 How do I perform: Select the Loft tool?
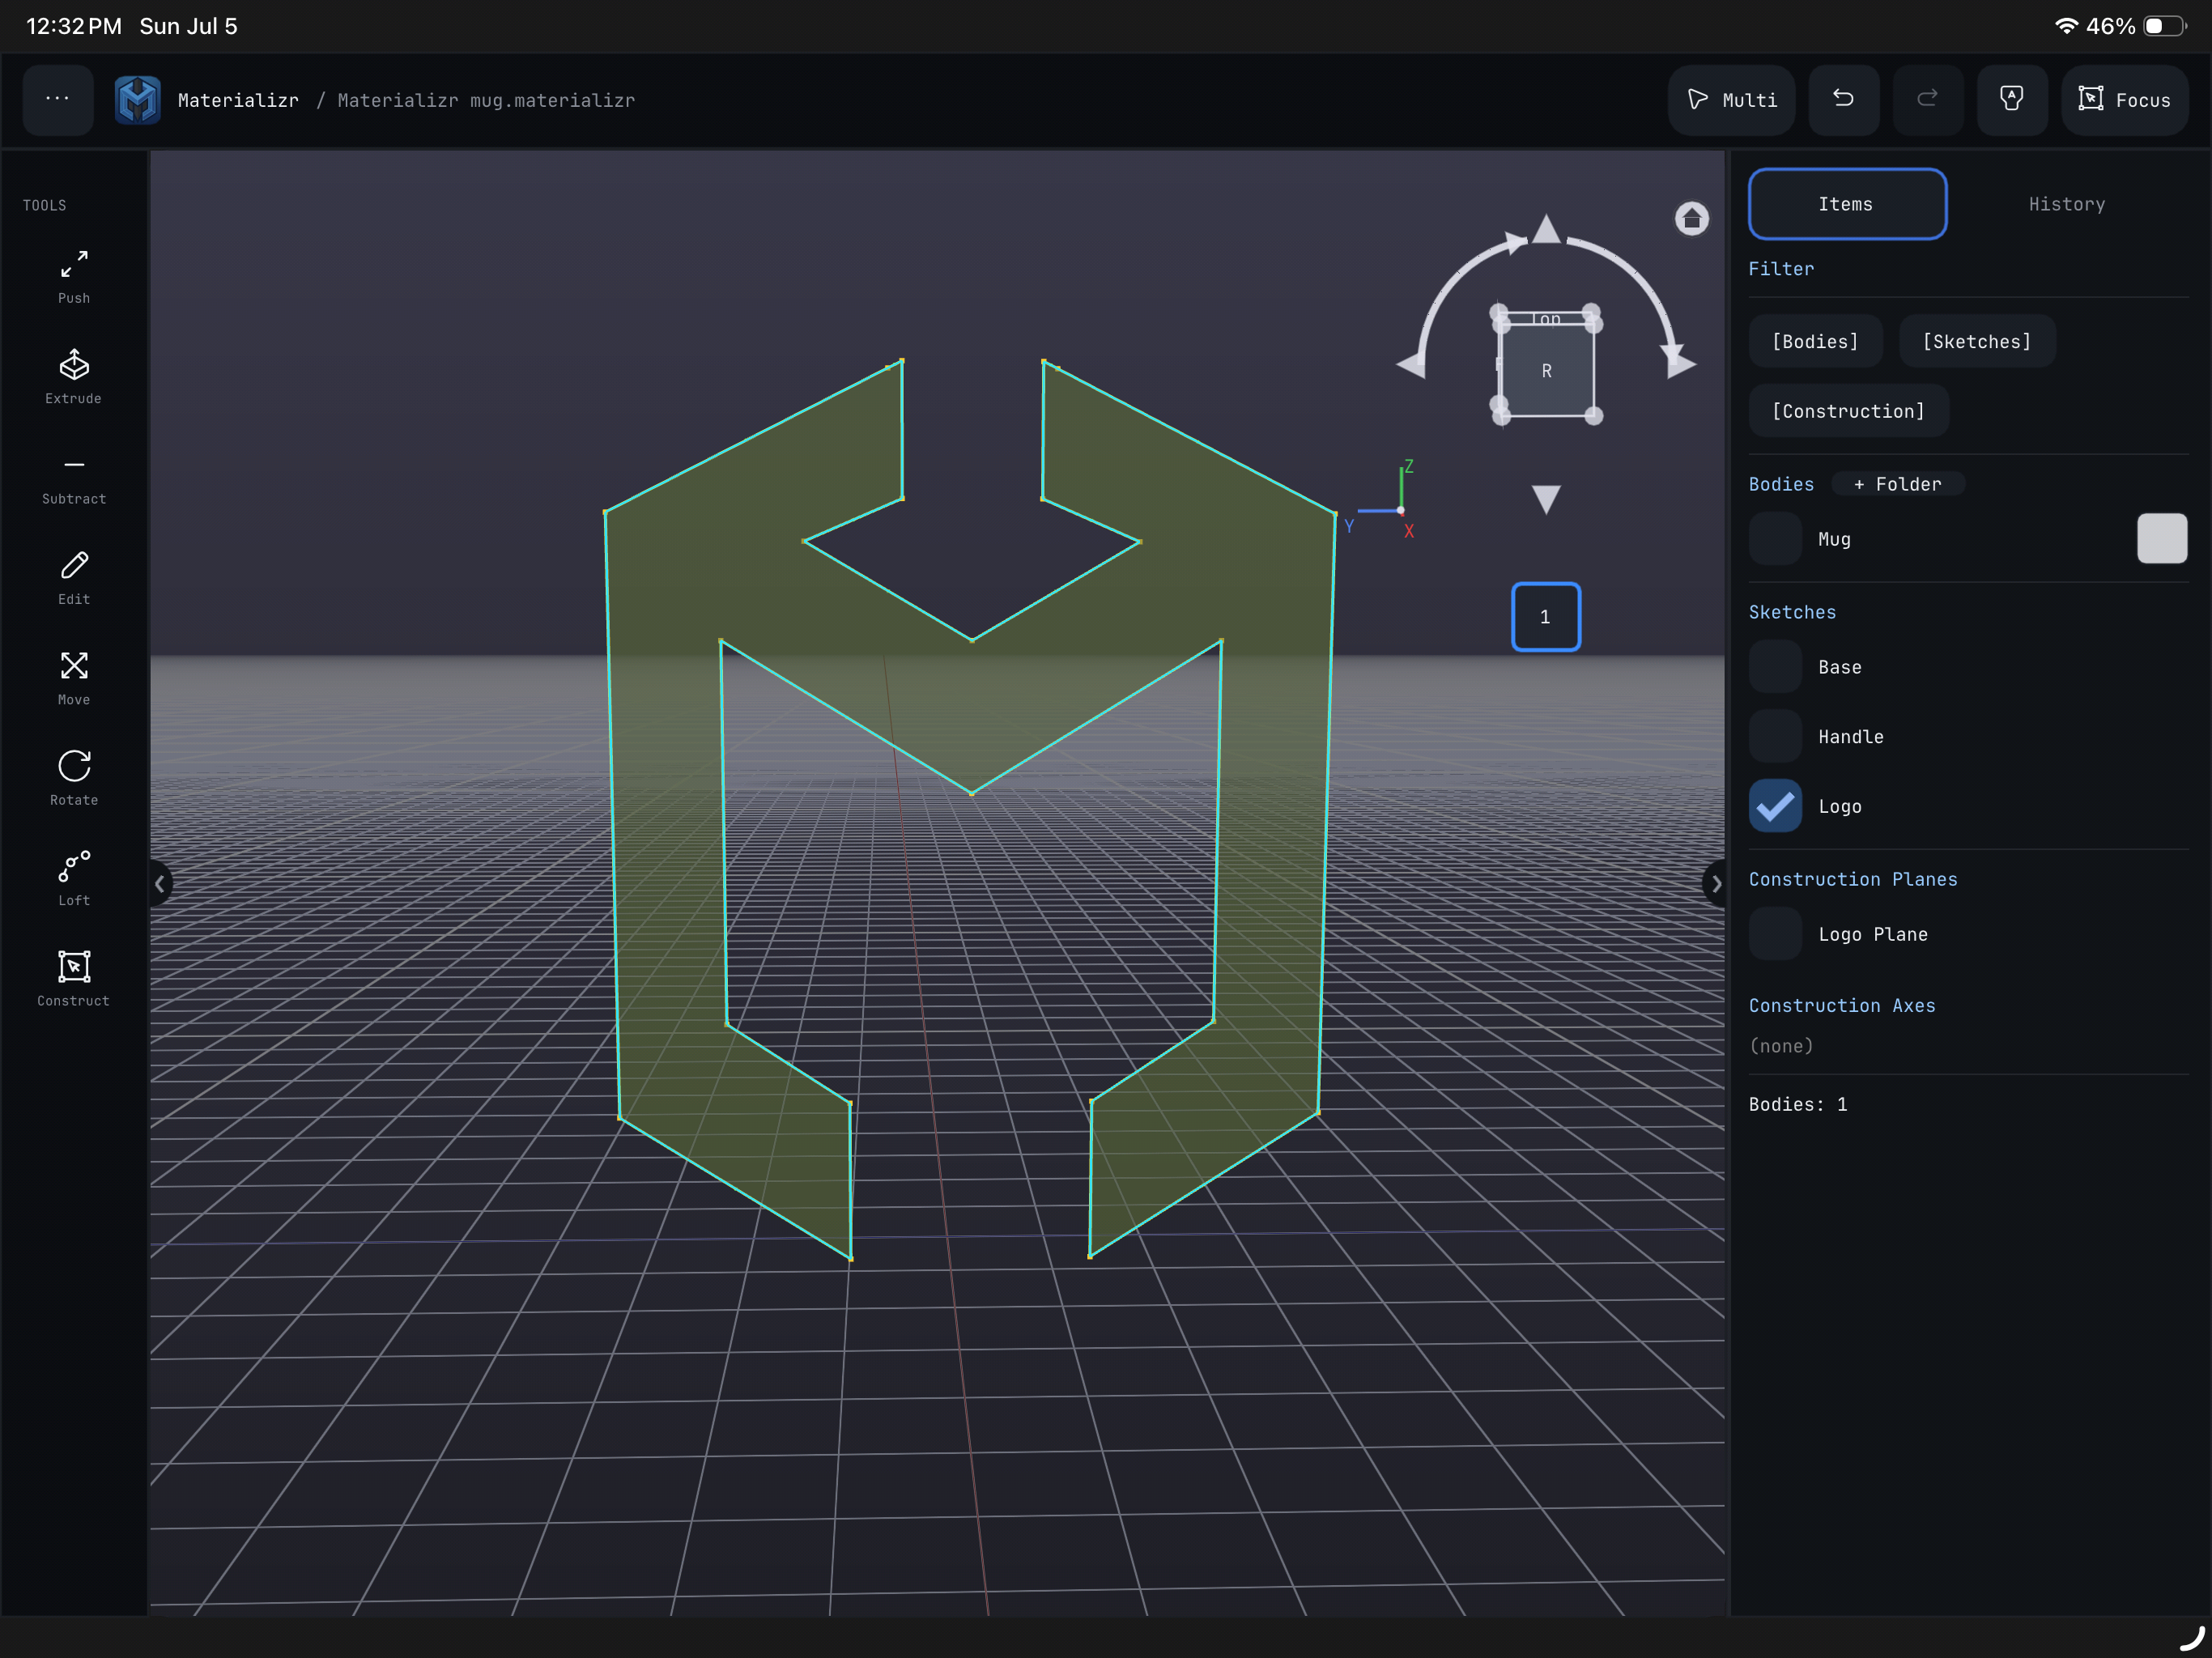click(x=74, y=879)
